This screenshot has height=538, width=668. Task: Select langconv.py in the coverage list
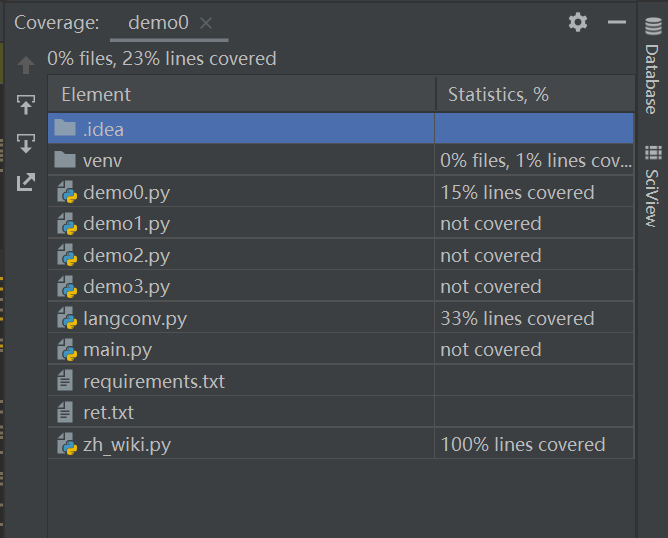tap(135, 319)
